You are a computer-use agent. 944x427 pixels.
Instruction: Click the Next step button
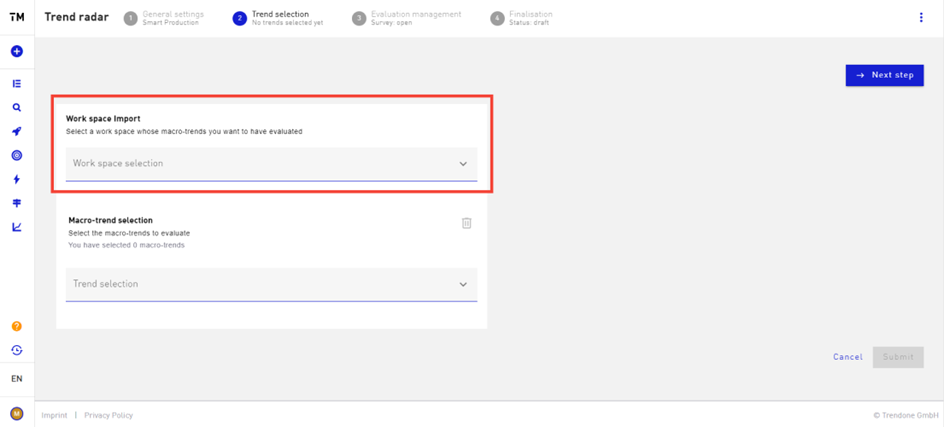tap(884, 75)
